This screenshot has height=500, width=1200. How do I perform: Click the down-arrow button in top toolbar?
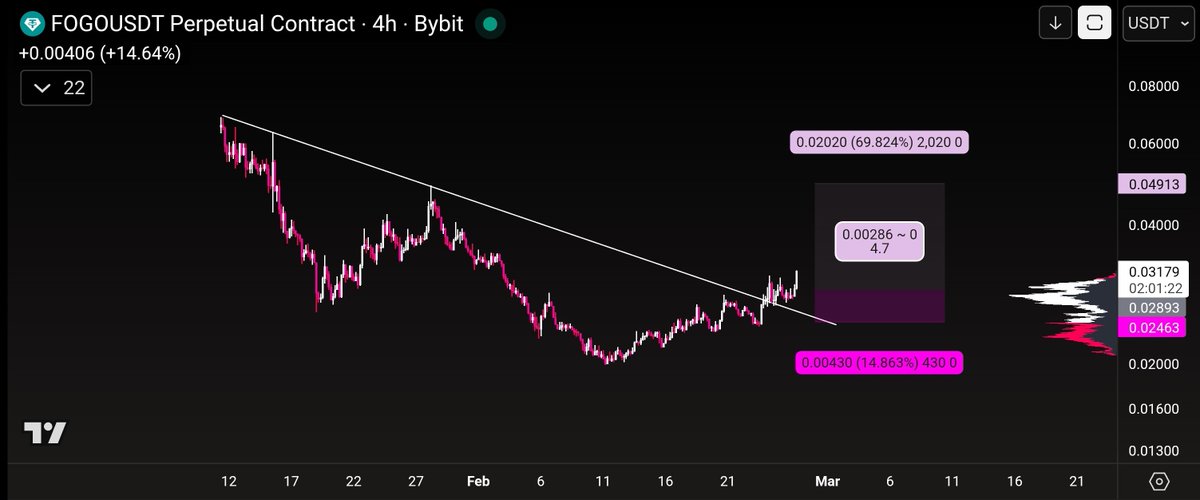pyautogui.click(x=1055, y=22)
